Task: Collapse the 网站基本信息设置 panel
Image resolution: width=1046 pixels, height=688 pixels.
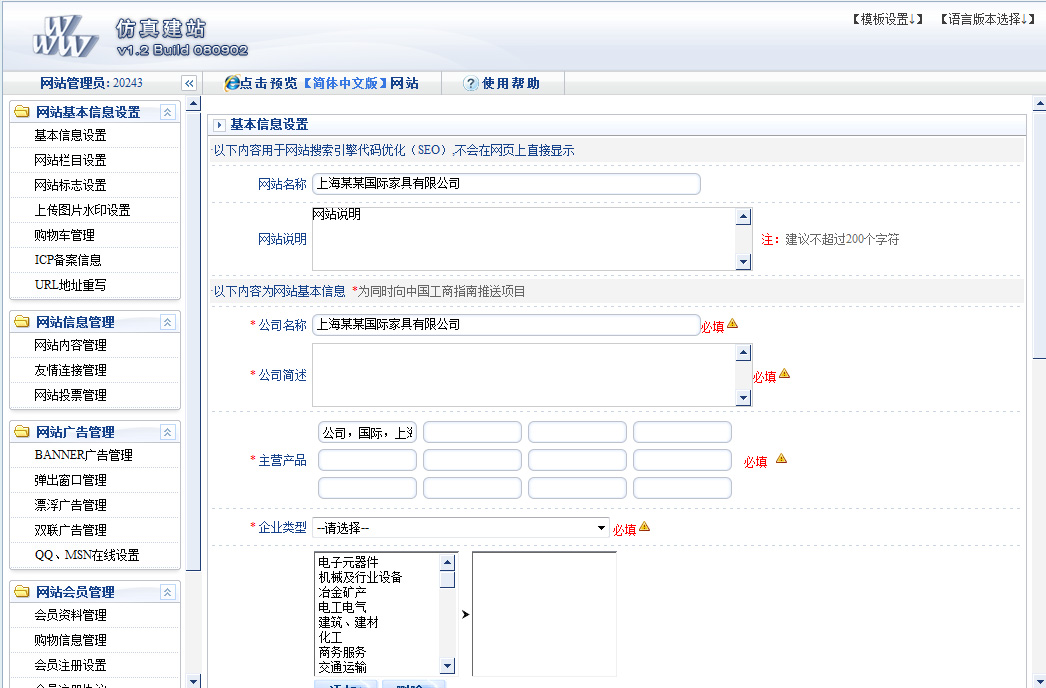Action: (167, 112)
